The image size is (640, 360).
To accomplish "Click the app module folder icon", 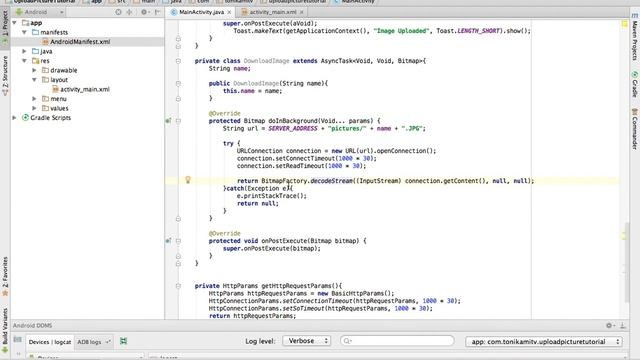I will (x=26, y=23).
